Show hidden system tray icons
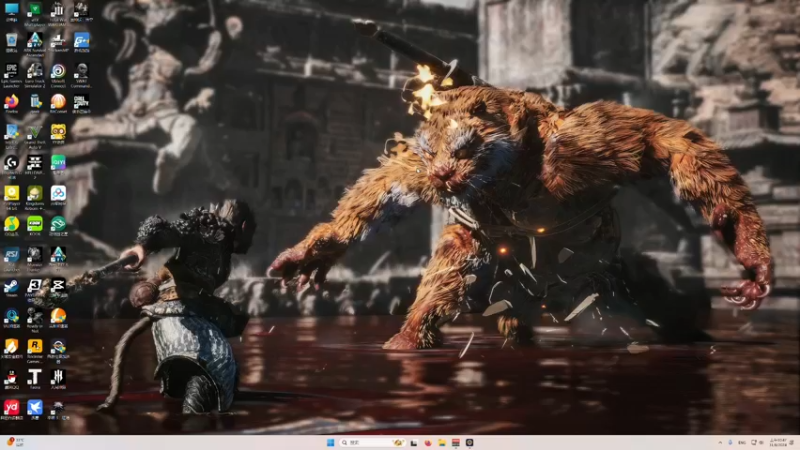Viewport: 800px width, 450px height. pos(720,442)
